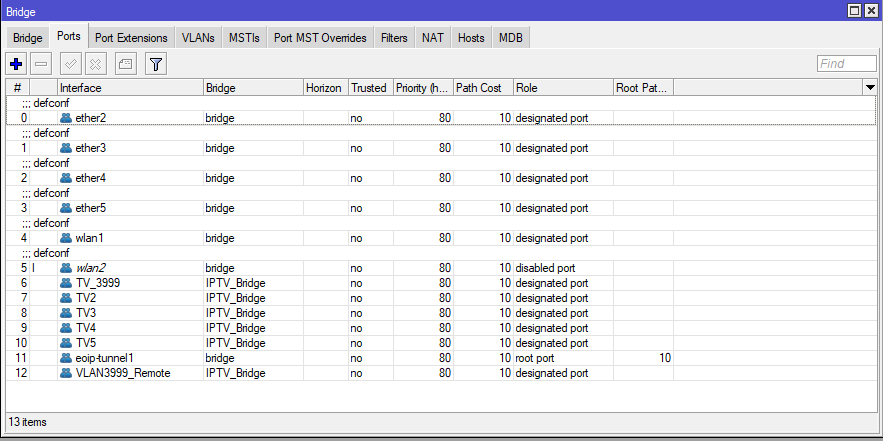Click the ether2 interface icon

coord(66,118)
